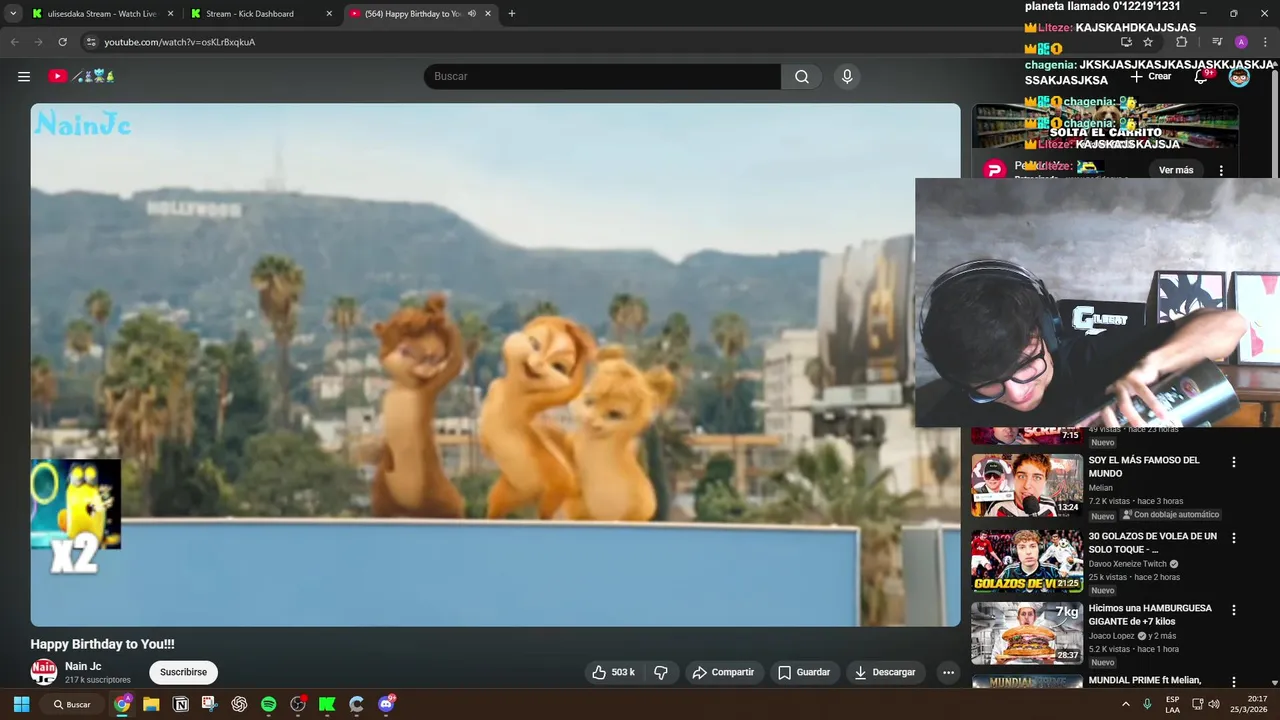Image resolution: width=1280 pixels, height=720 pixels.
Task: Reload the page with the refresh icon
Action: tap(62, 42)
